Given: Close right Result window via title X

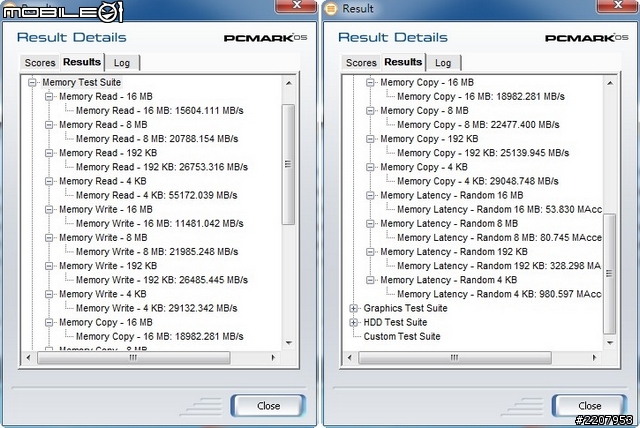Looking at the screenshot, I should pyautogui.click(x=618, y=6).
